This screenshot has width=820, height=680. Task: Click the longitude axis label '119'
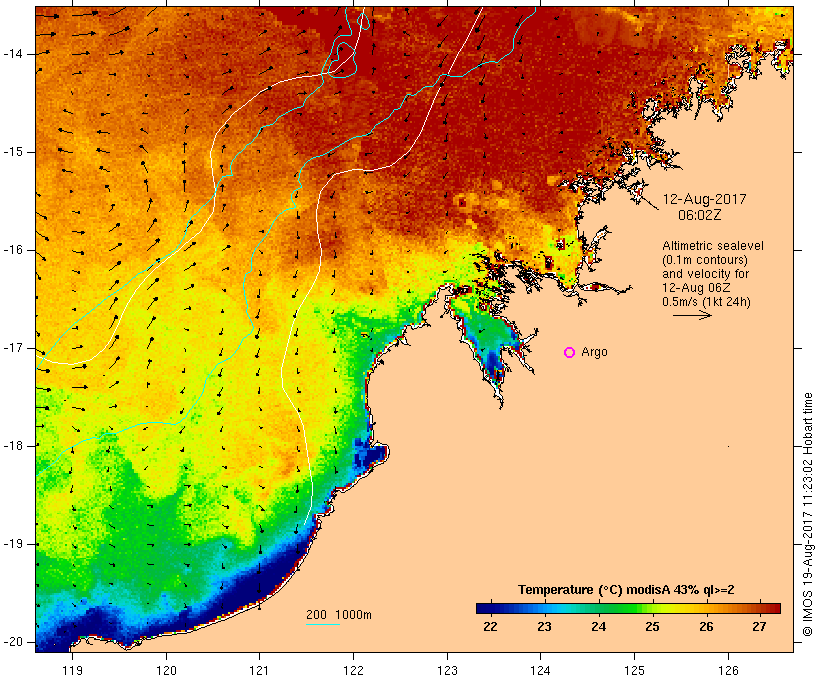pyautogui.click(x=72, y=671)
